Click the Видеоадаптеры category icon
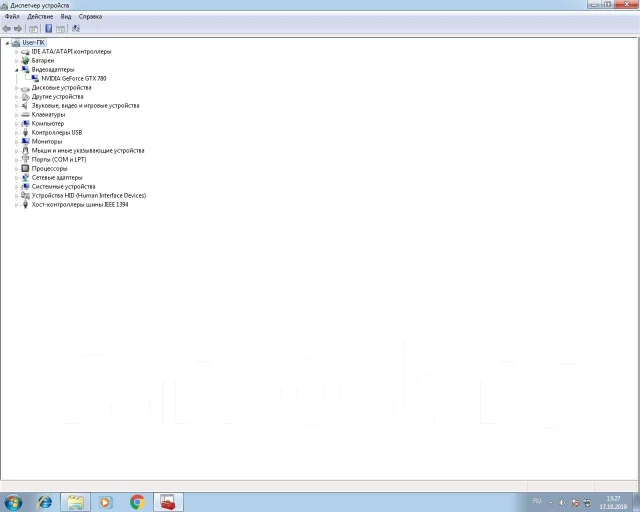The height and width of the screenshot is (512, 640). pos(25,69)
